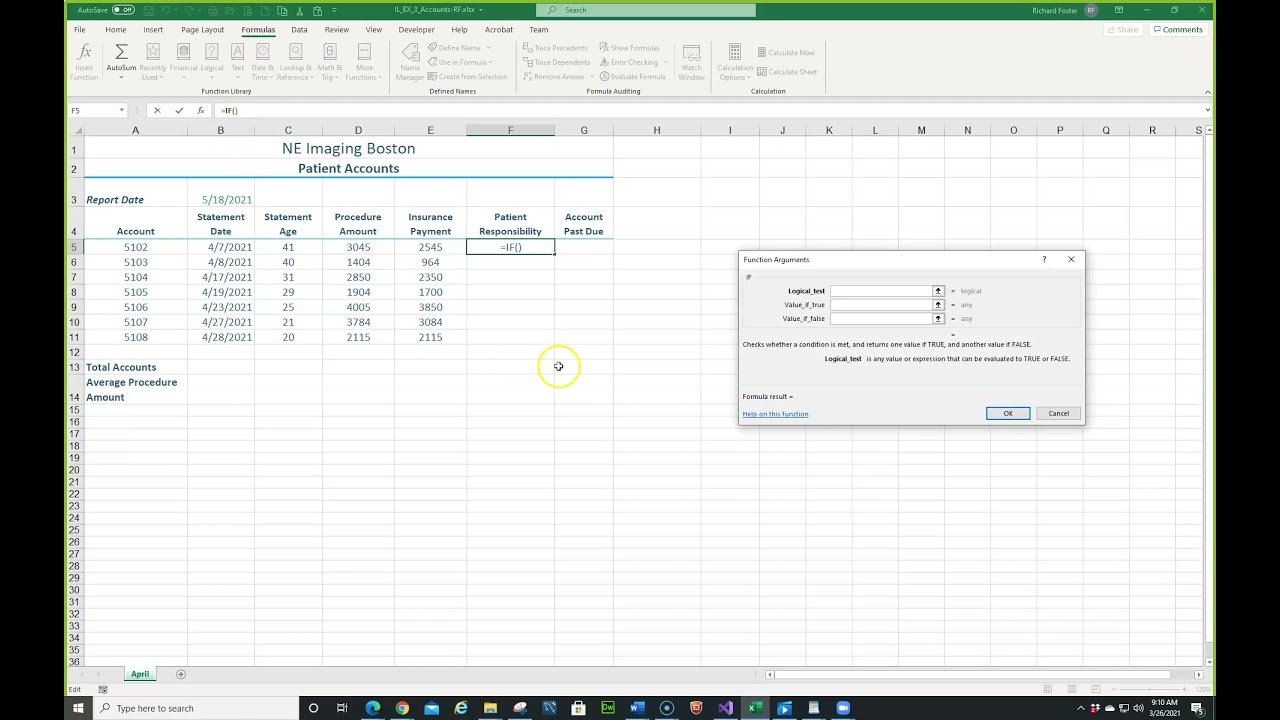
Task: Open the Lookup & Reference functions dropdown
Action: tap(295, 63)
